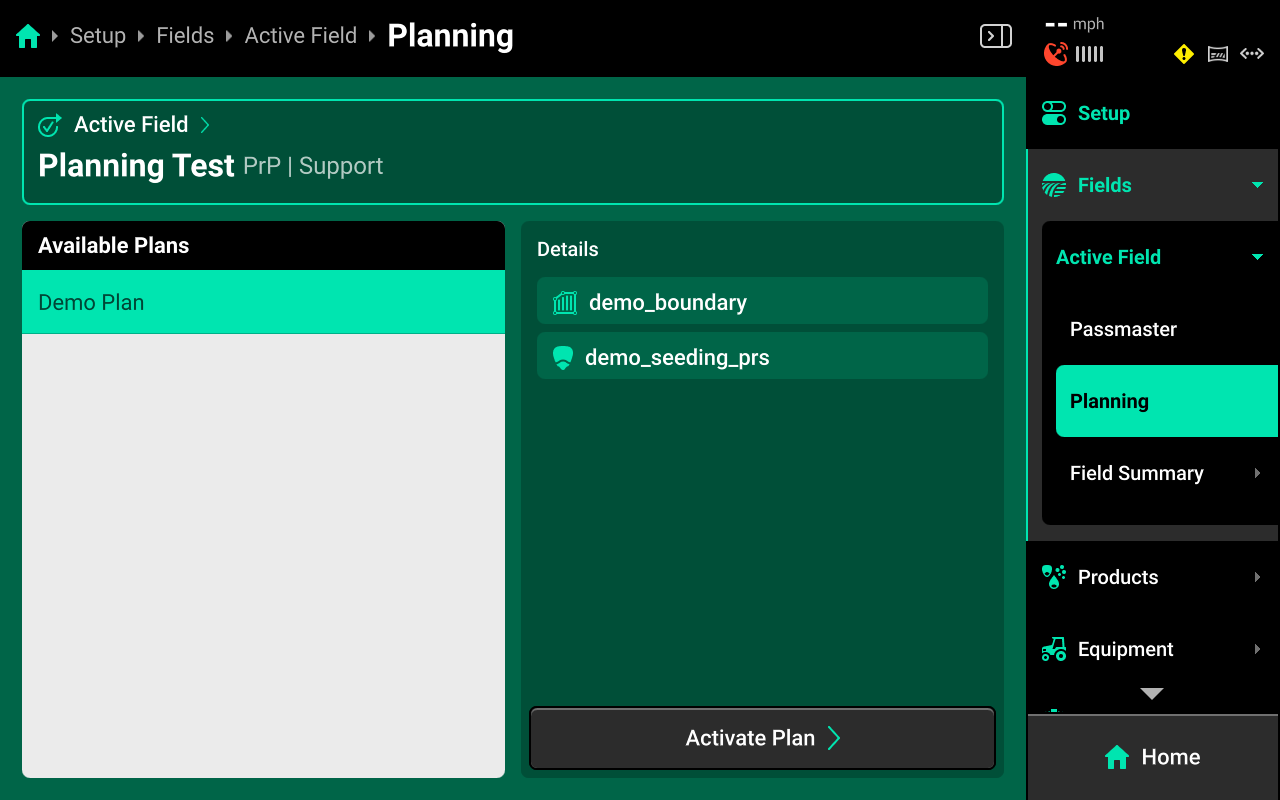Click the signal strength bars indicator
The height and width of the screenshot is (800, 1280).
click(1089, 54)
